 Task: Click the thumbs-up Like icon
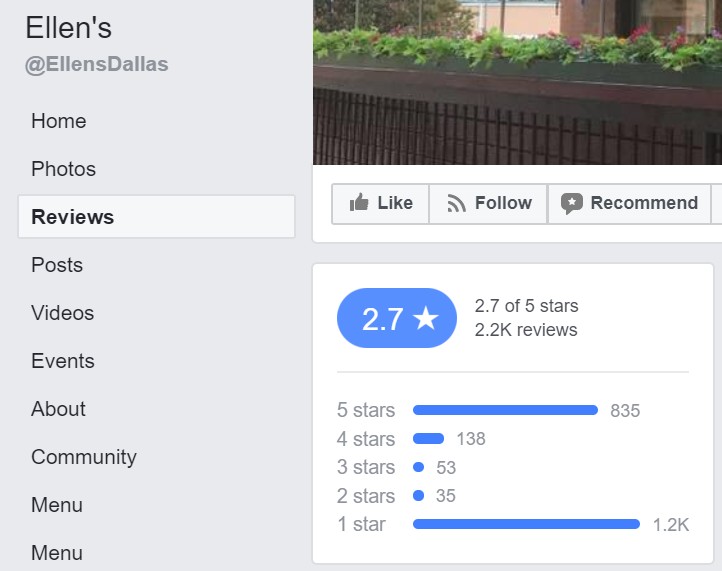coord(359,203)
